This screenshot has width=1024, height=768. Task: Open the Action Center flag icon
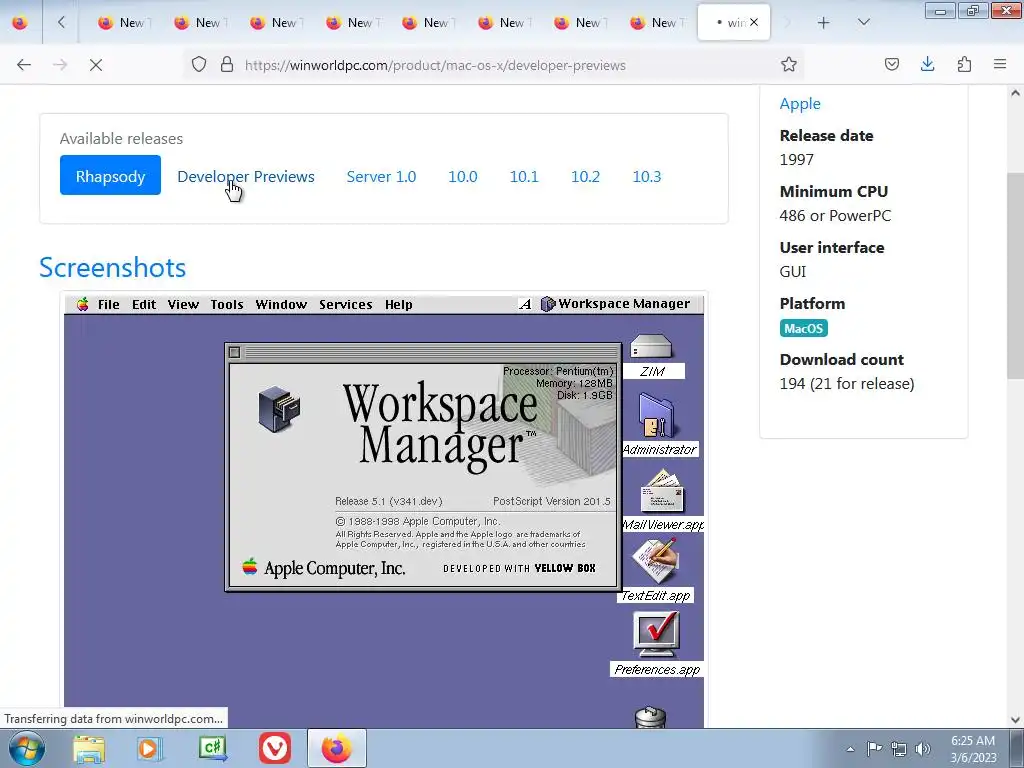(874, 748)
